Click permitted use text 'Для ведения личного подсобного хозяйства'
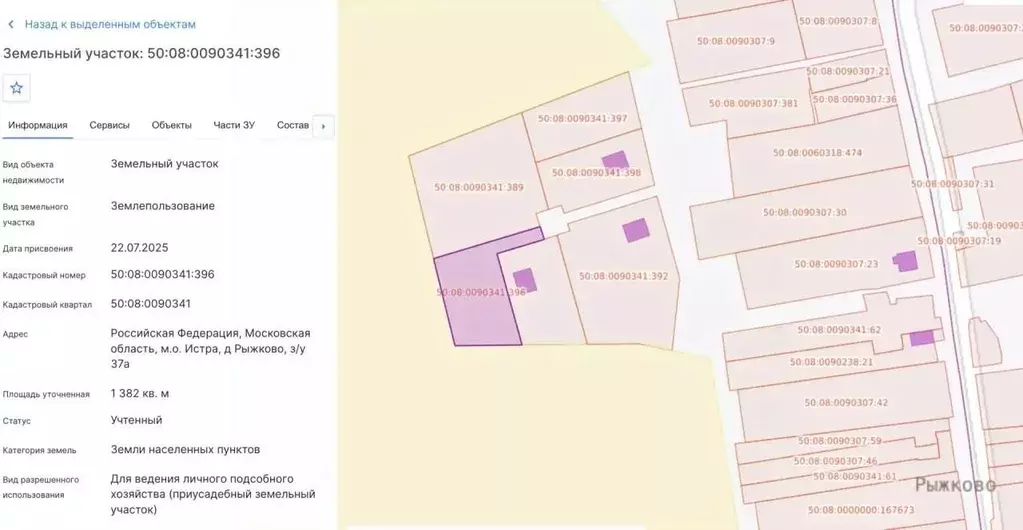1023x530 pixels. [x=213, y=494]
